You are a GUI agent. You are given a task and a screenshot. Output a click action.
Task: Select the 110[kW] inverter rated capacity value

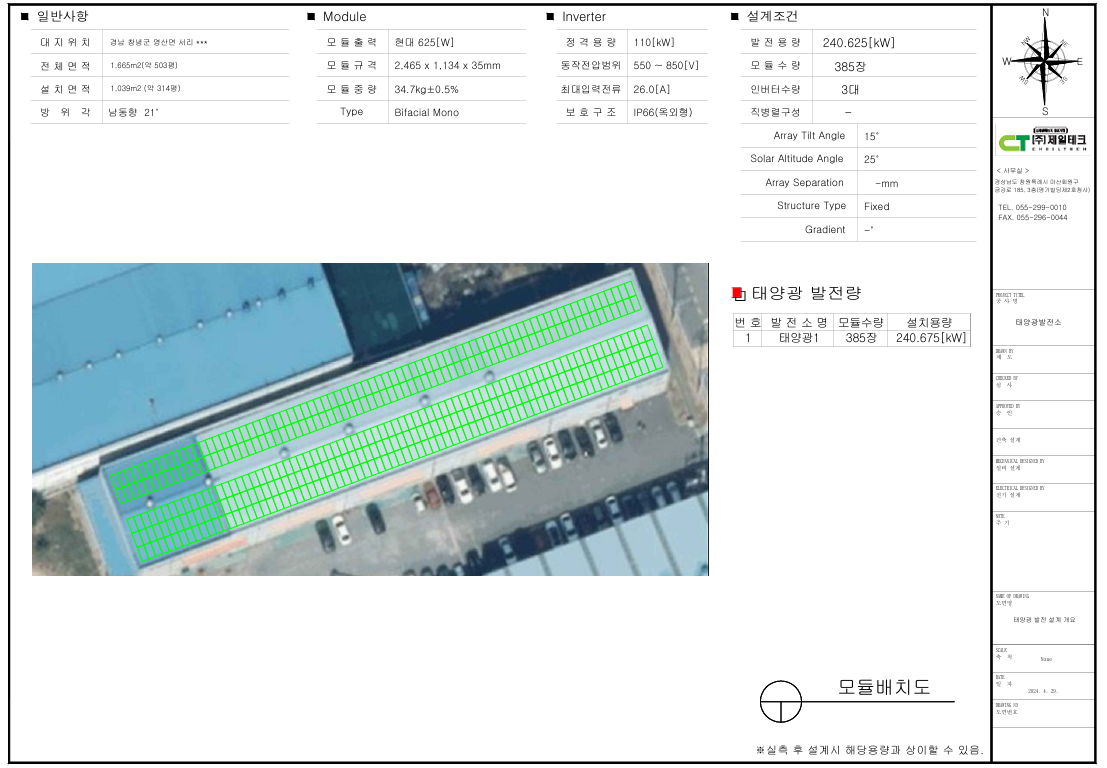[x=656, y=43]
